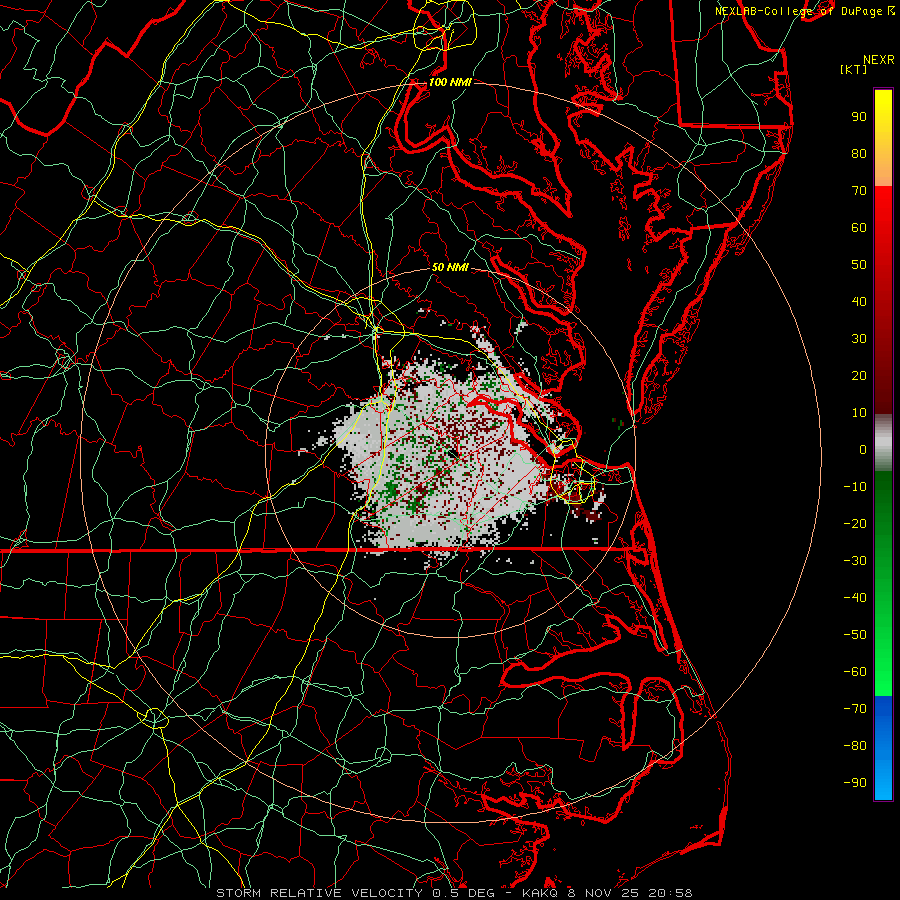Click the [KT] units label
The width and height of the screenshot is (900, 900).
(x=854, y=69)
